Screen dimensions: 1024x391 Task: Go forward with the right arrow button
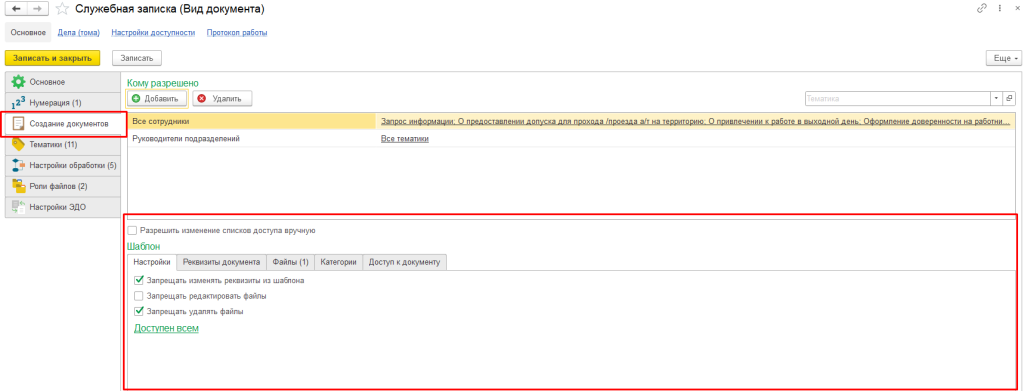pyautogui.click(x=38, y=9)
